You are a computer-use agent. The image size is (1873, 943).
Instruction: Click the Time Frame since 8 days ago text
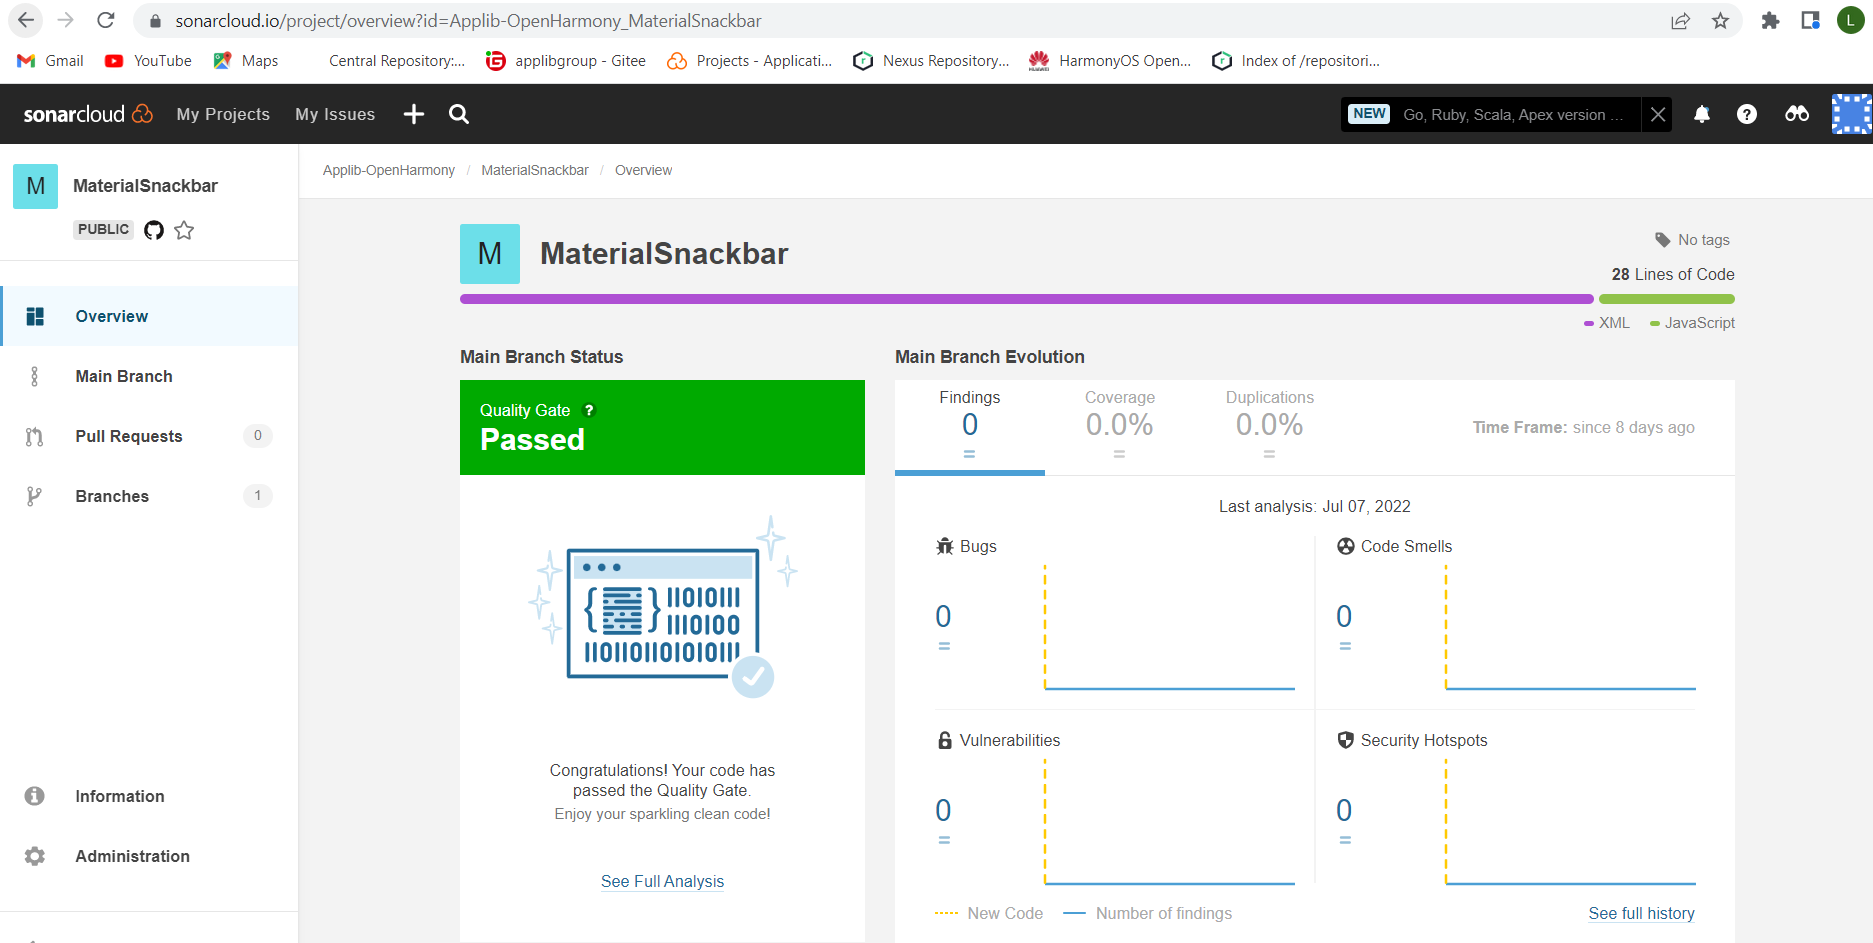(1583, 427)
